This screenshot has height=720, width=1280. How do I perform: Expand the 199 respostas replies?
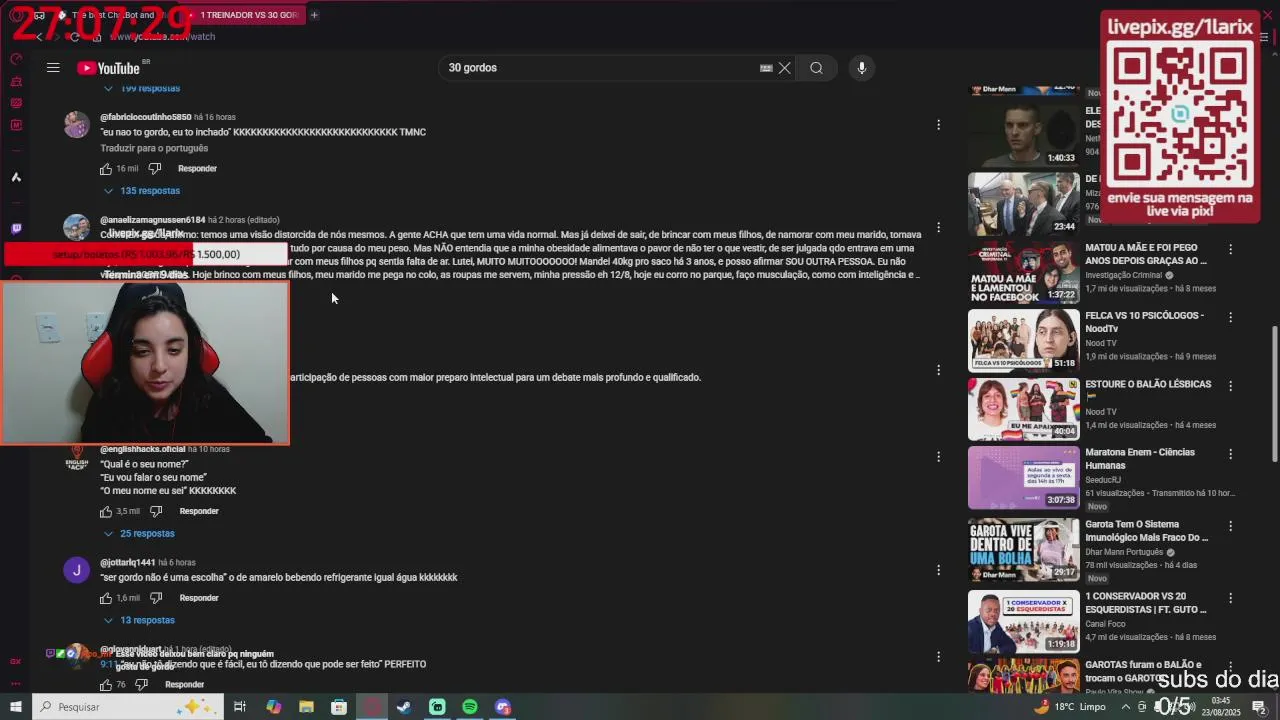coord(142,89)
